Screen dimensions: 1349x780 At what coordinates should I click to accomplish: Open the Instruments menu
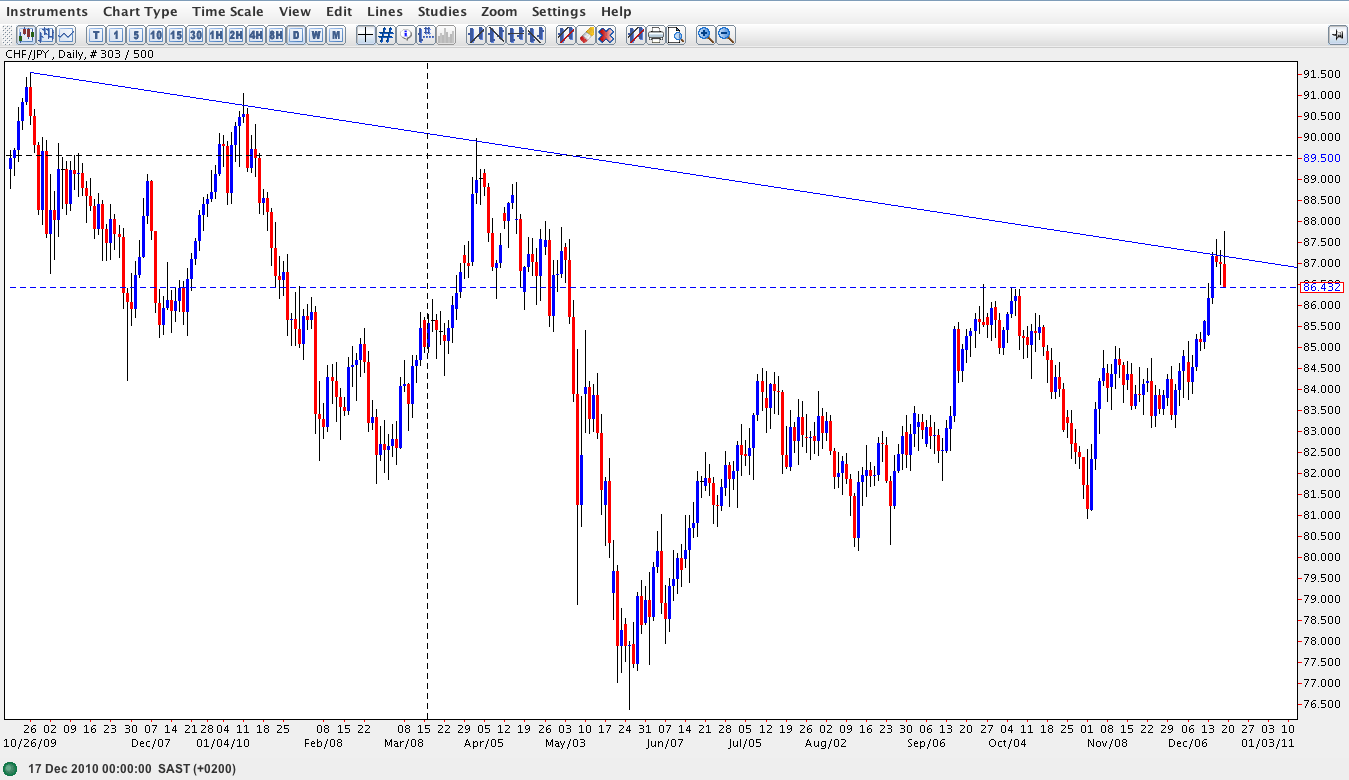47,11
